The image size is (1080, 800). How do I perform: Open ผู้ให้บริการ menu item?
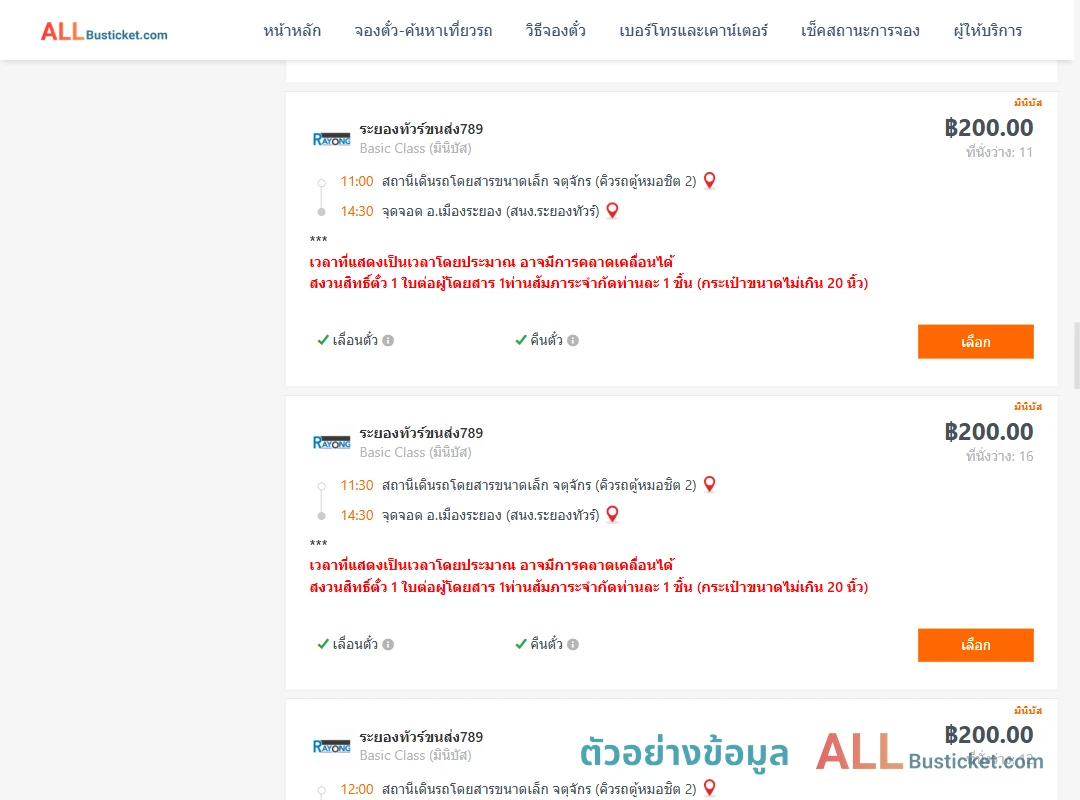click(x=987, y=30)
